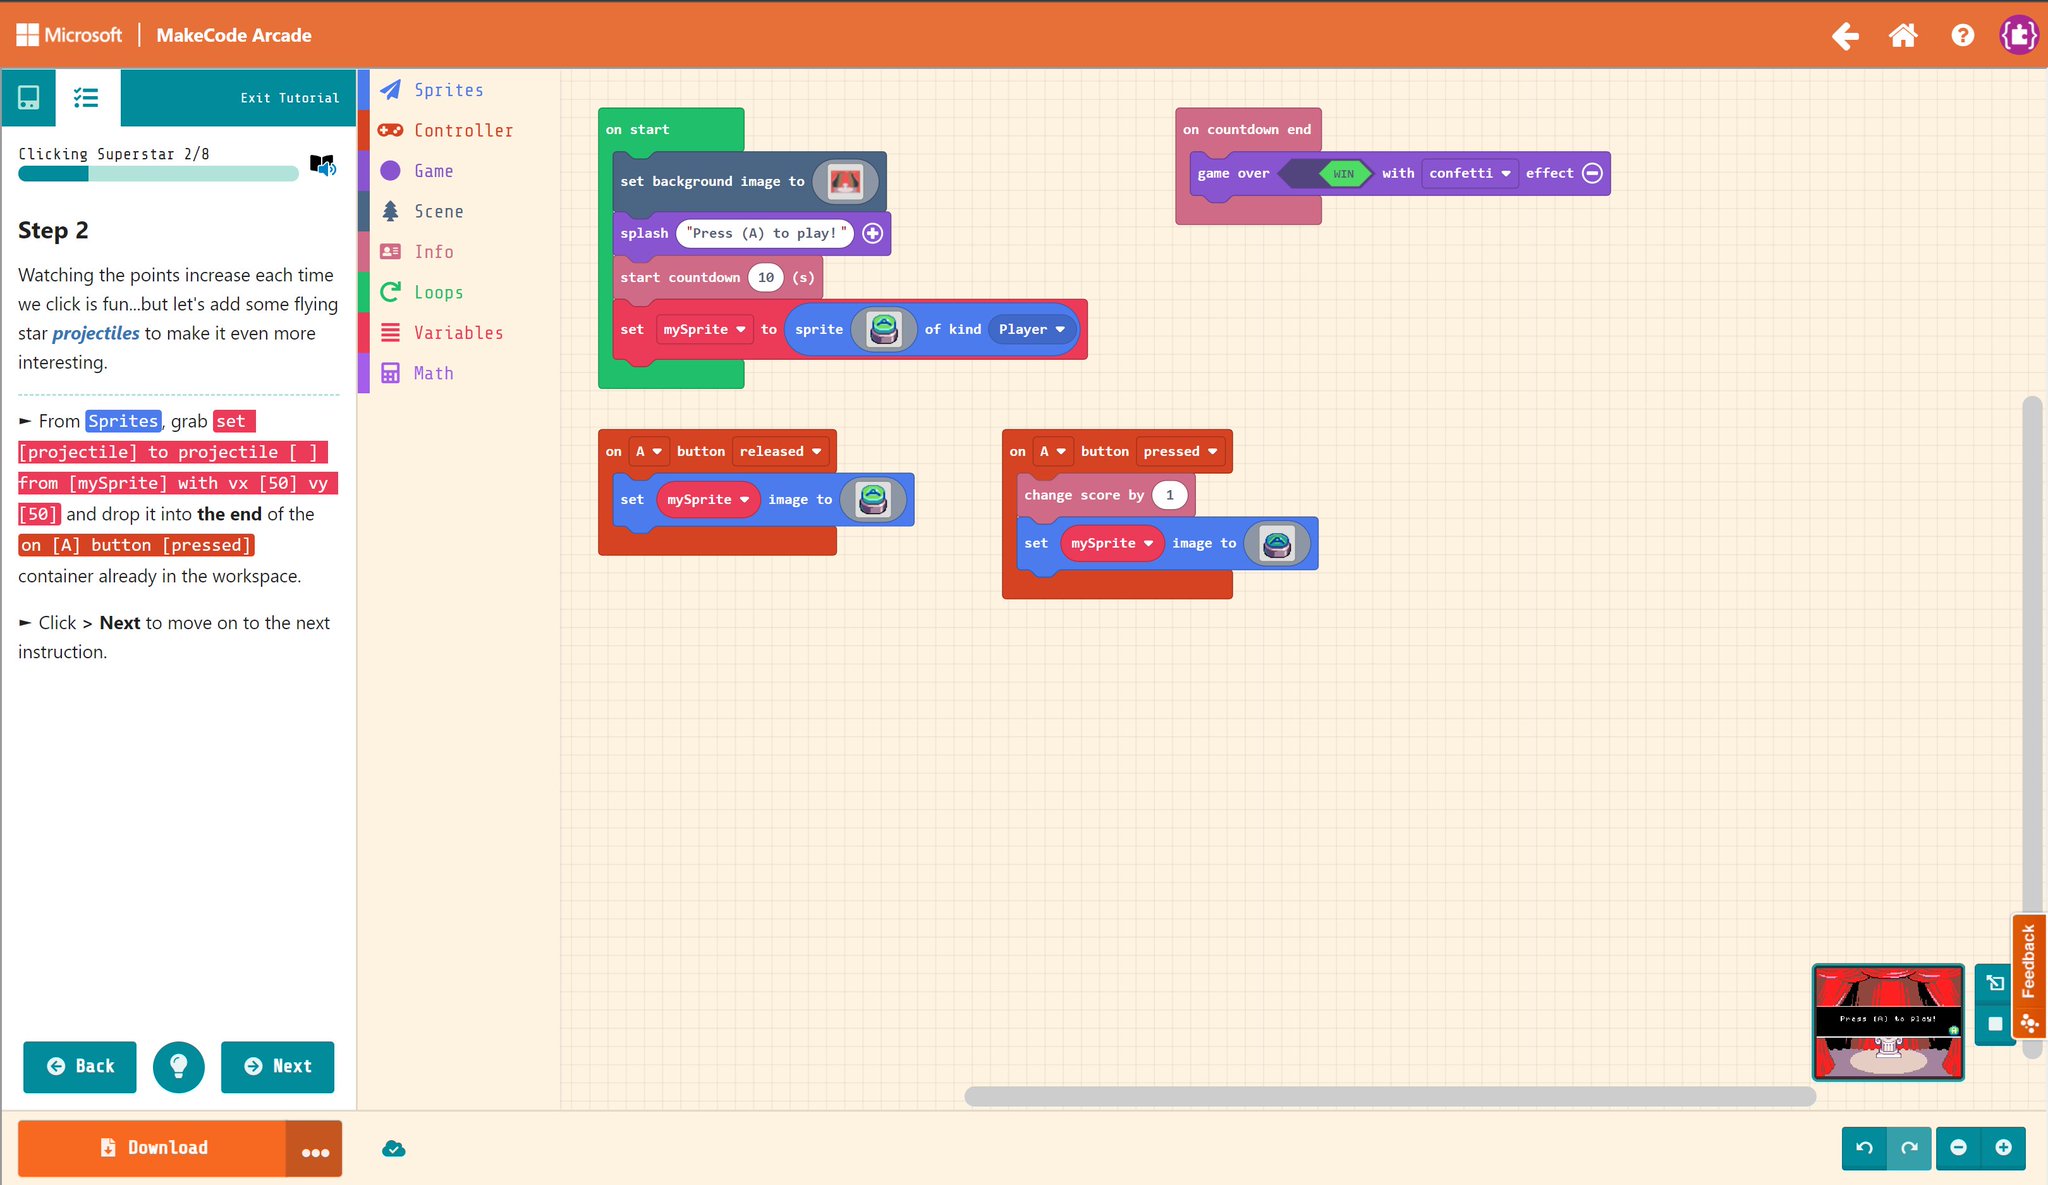
Task: Open the Player kind dropdown
Action: [1032, 330]
